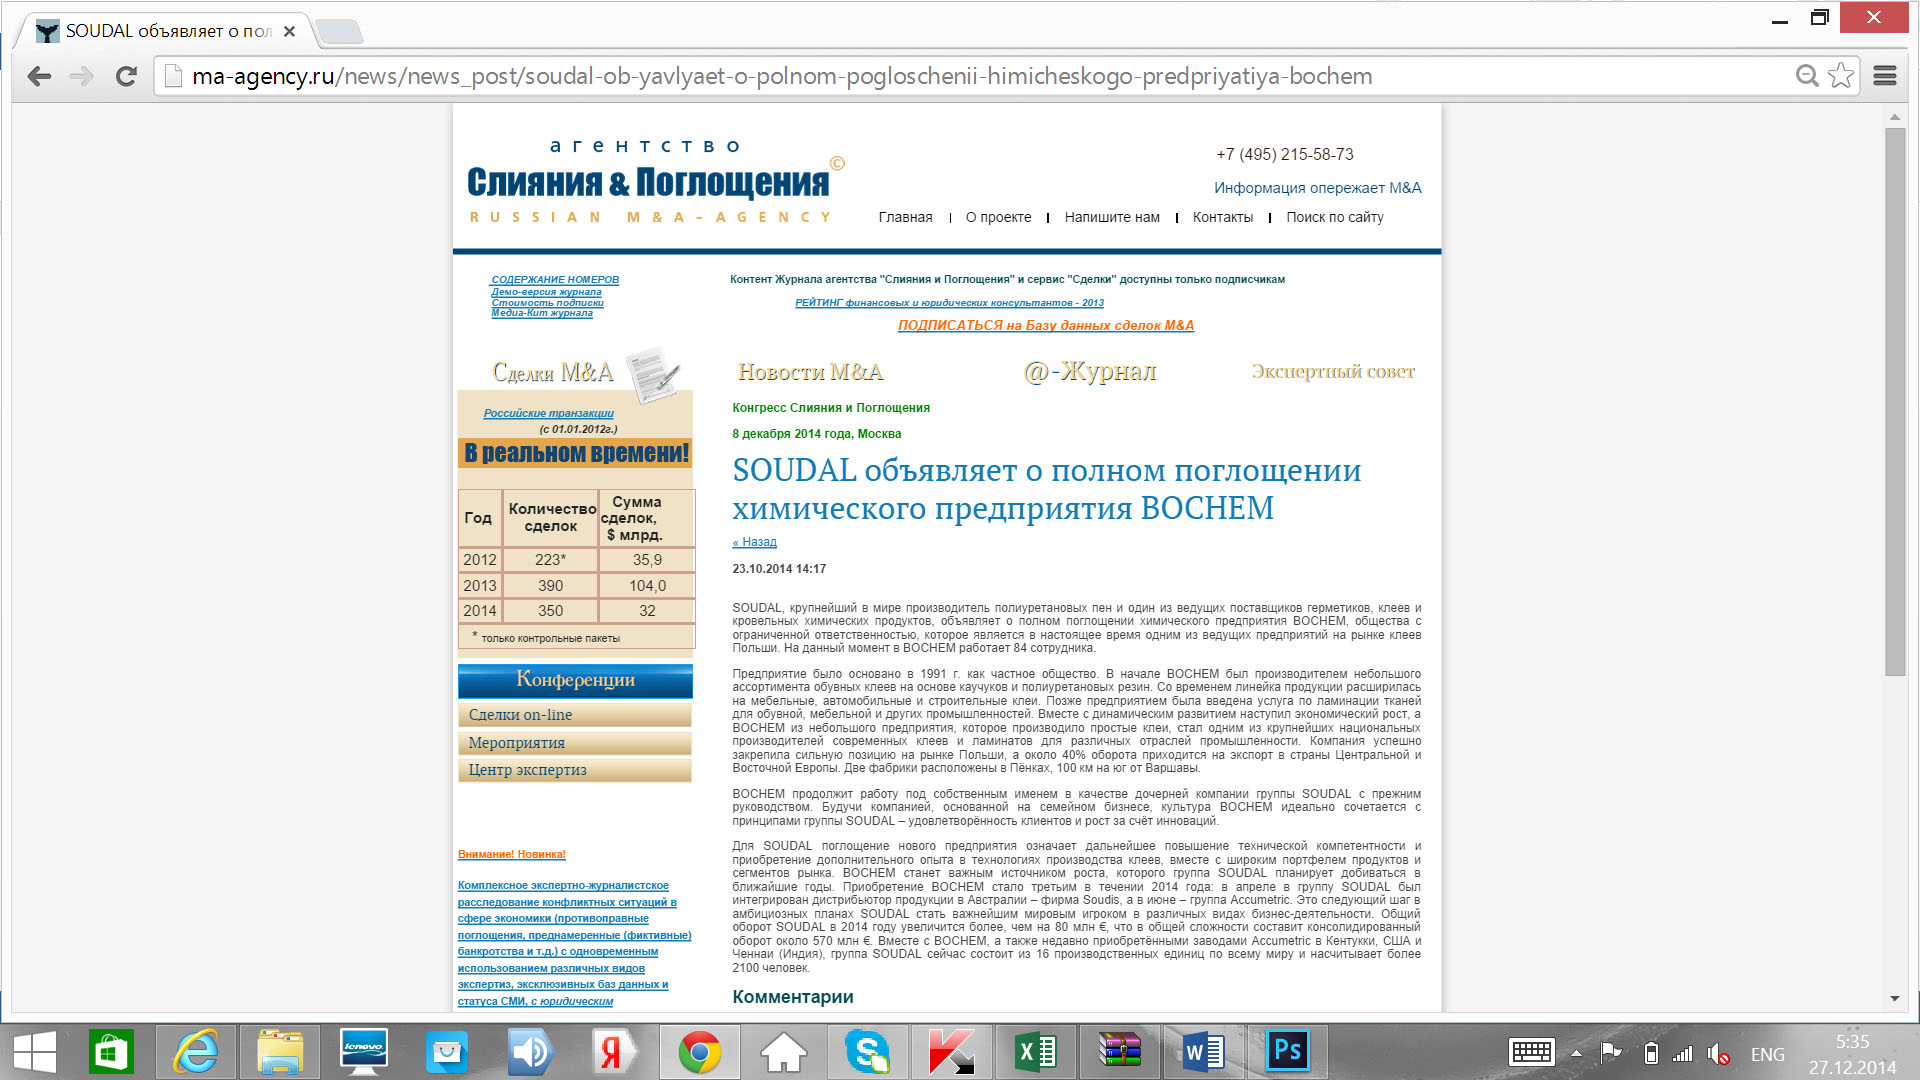Go back with the browser back arrow
Viewport: 1920px width, 1080px height.
pyautogui.click(x=39, y=76)
